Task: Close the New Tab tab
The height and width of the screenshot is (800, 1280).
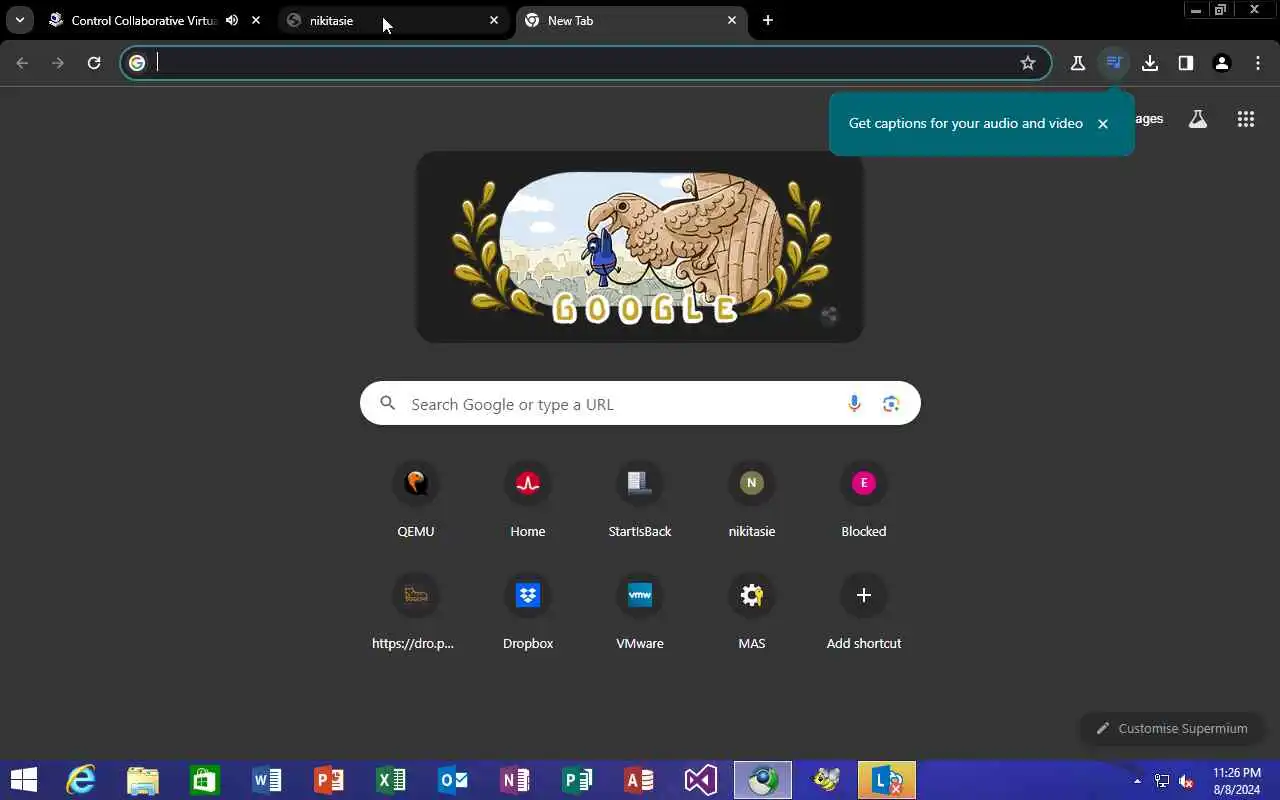Action: tap(732, 20)
